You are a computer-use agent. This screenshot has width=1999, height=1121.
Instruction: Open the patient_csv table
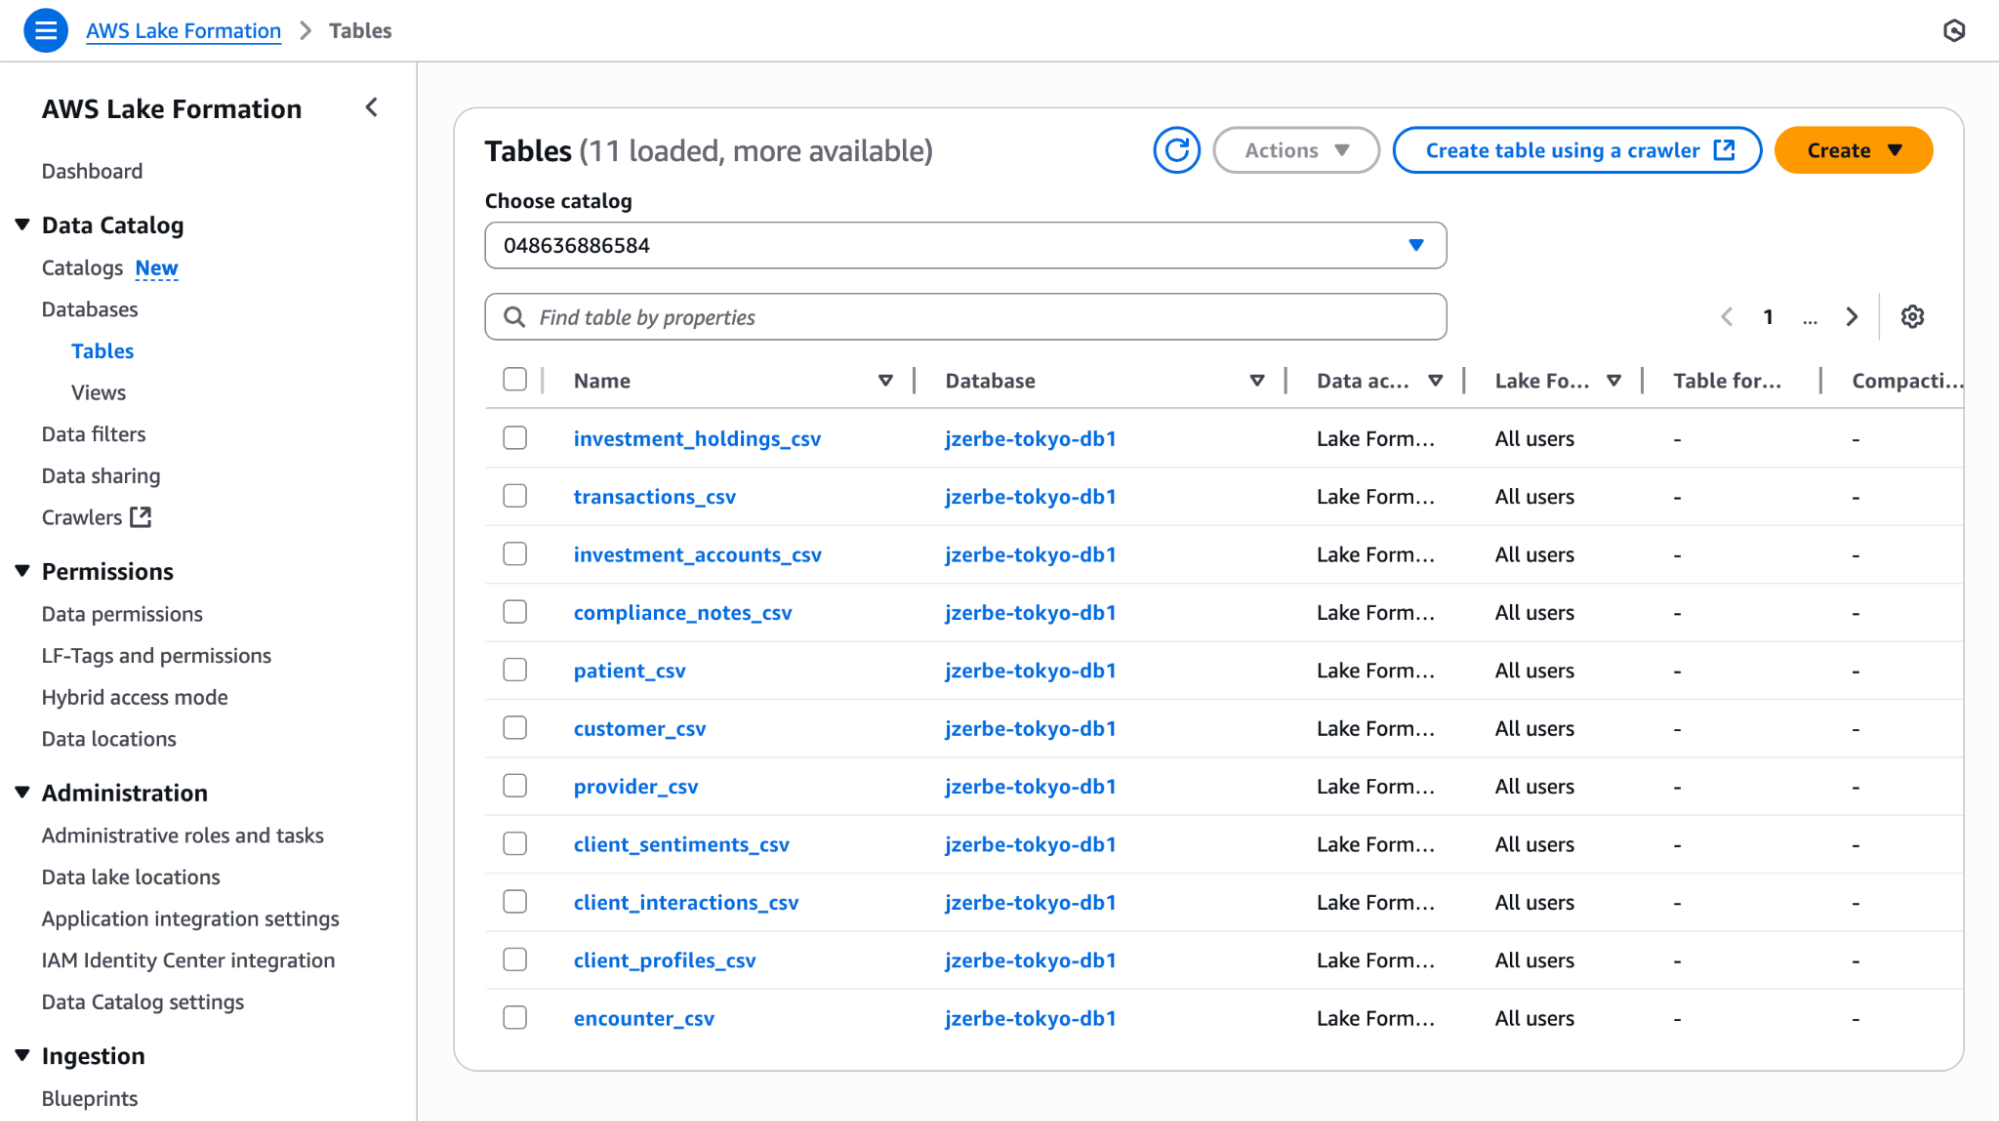(x=629, y=671)
